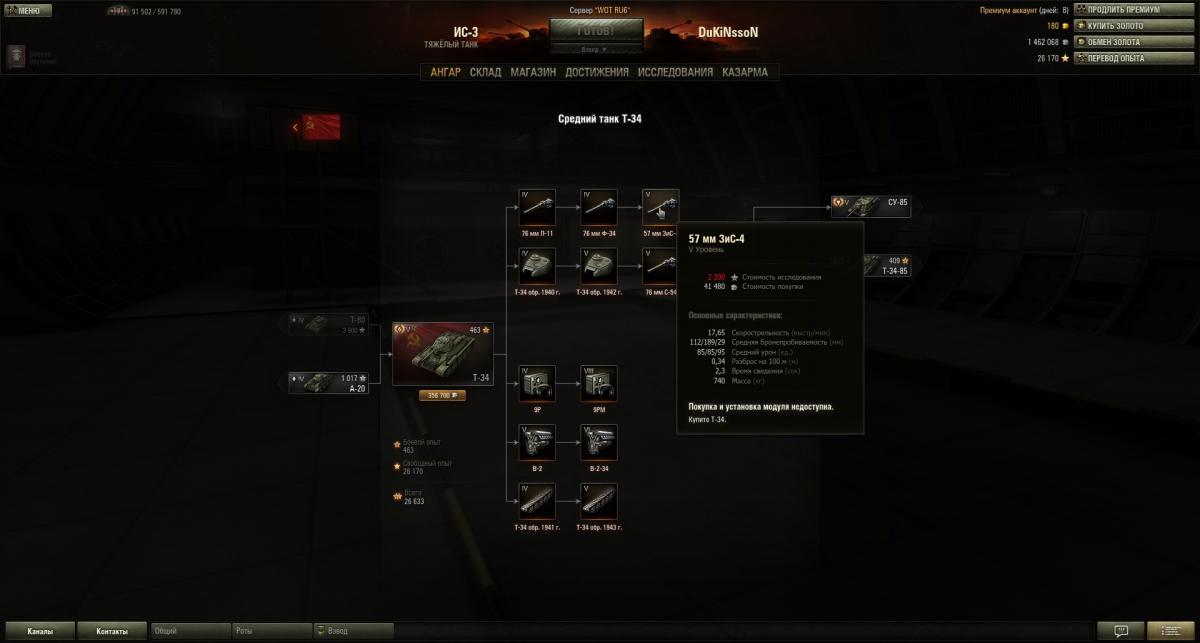Go back via the Soviet flag arrow
The height and width of the screenshot is (643, 1200).
tap(316, 127)
